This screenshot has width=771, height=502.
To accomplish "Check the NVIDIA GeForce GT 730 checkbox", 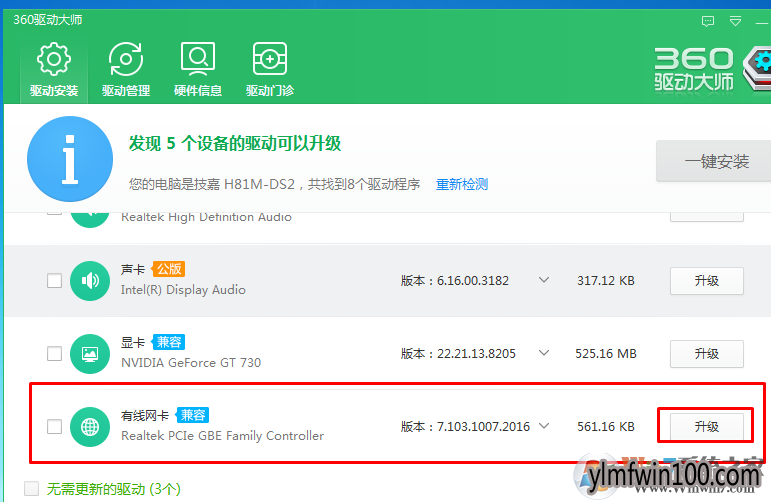I will 54,354.
